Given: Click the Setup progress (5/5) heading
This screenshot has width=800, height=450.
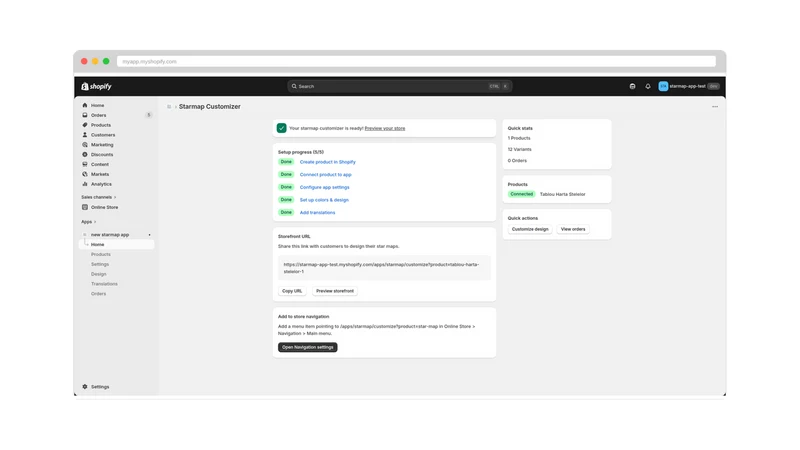Looking at the screenshot, I should (x=301, y=152).
